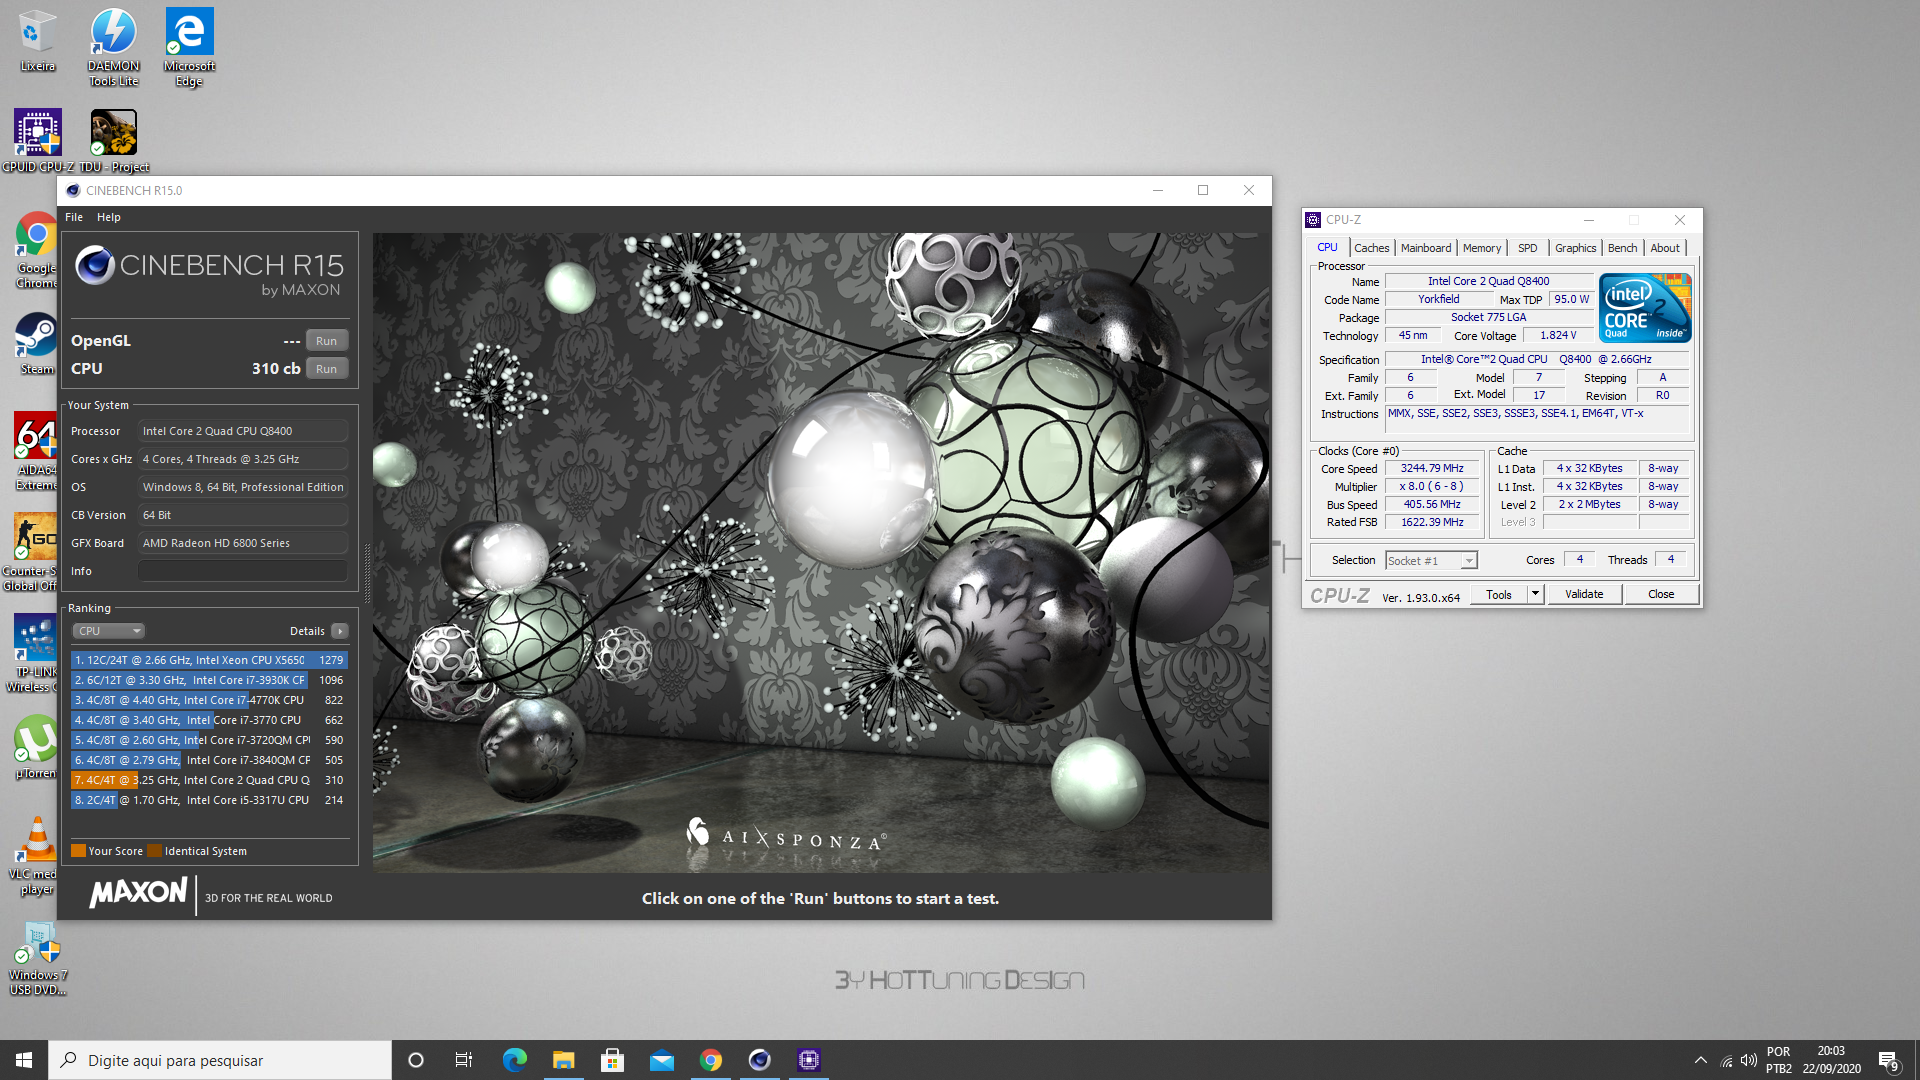Screen dimensions: 1920x1080
Task: Select i7-3770 ranking entry
Action: [209, 720]
